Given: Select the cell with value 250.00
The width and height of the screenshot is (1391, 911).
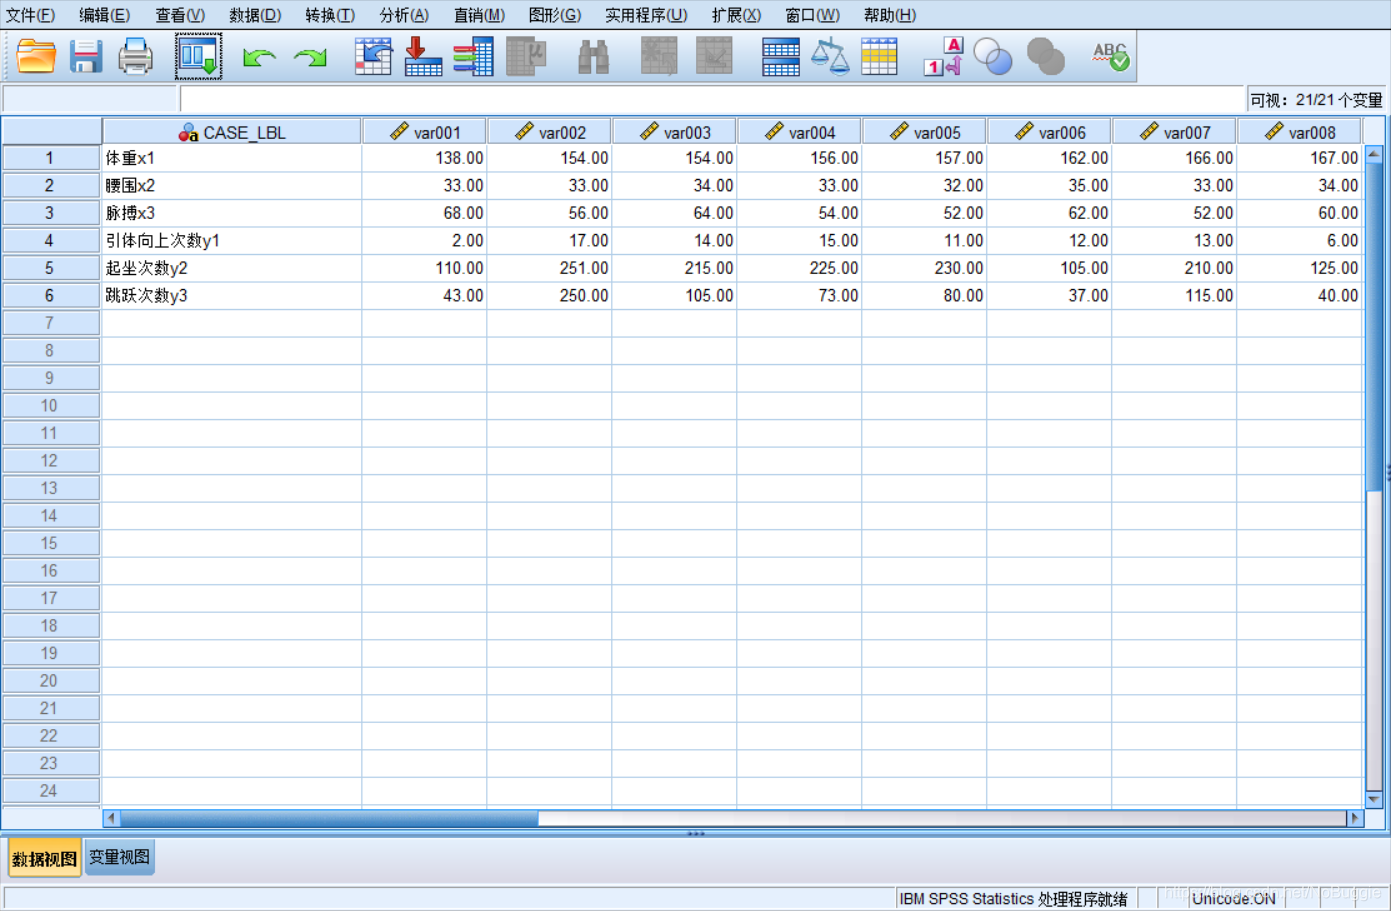Looking at the screenshot, I should coord(550,295).
